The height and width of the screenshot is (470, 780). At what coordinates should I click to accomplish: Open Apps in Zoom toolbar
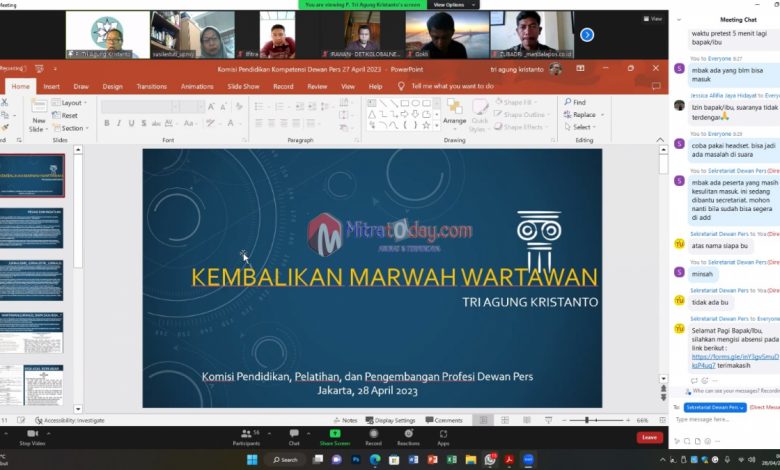click(443, 437)
